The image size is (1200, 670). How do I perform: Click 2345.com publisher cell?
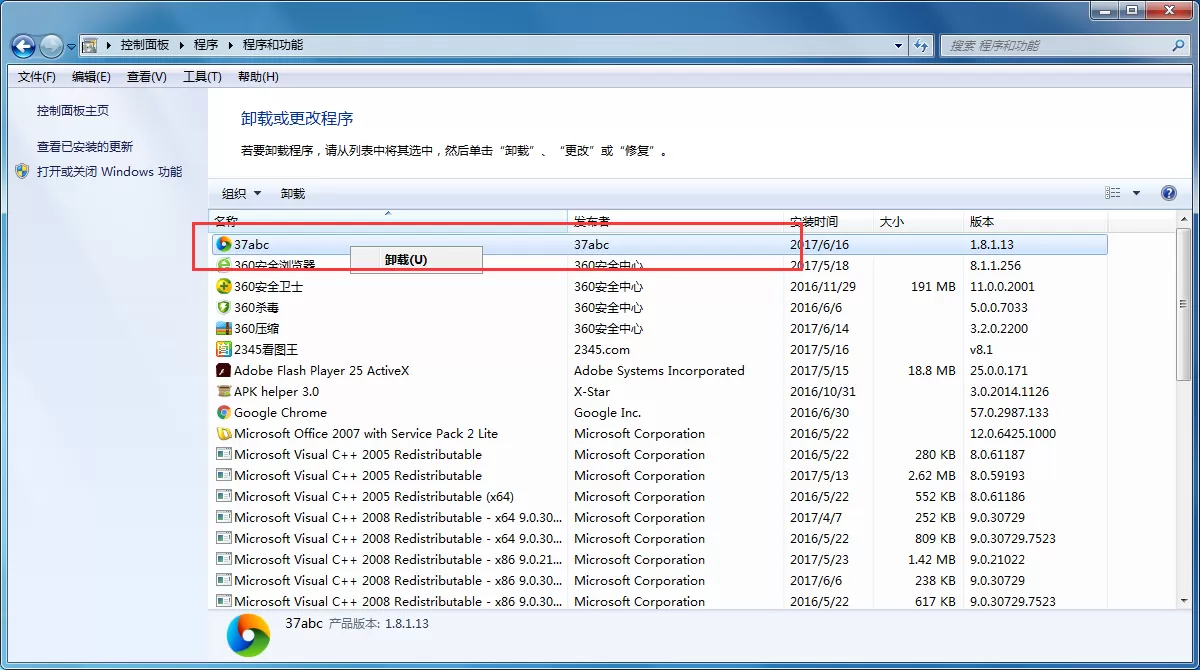(602, 349)
